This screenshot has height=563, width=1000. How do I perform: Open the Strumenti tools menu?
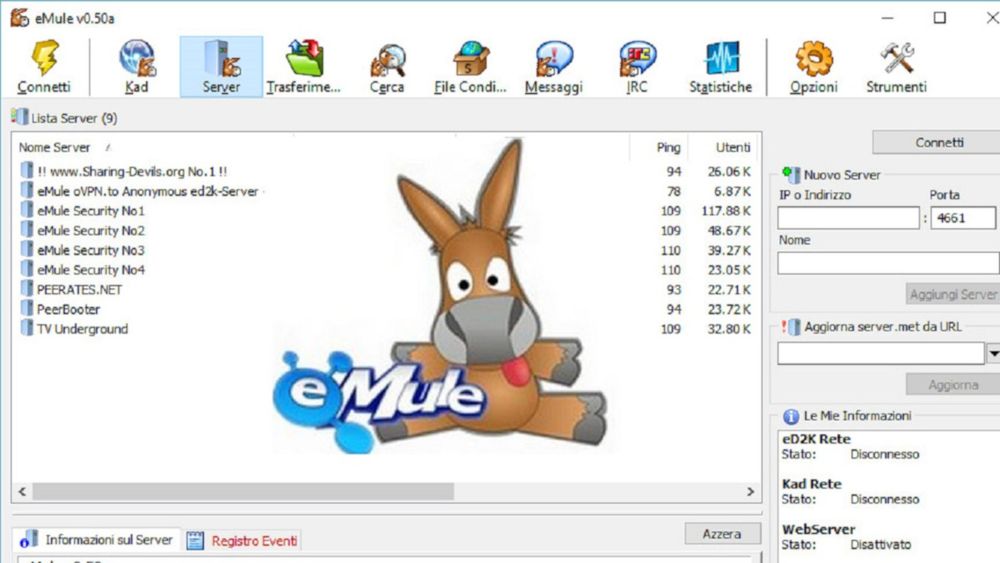[x=897, y=66]
